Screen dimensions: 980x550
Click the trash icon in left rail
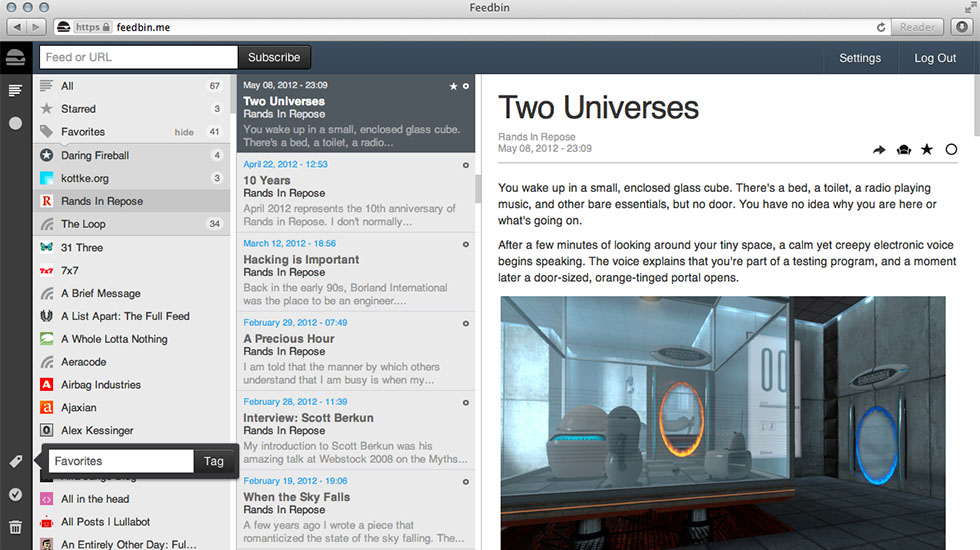[x=16, y=527]
